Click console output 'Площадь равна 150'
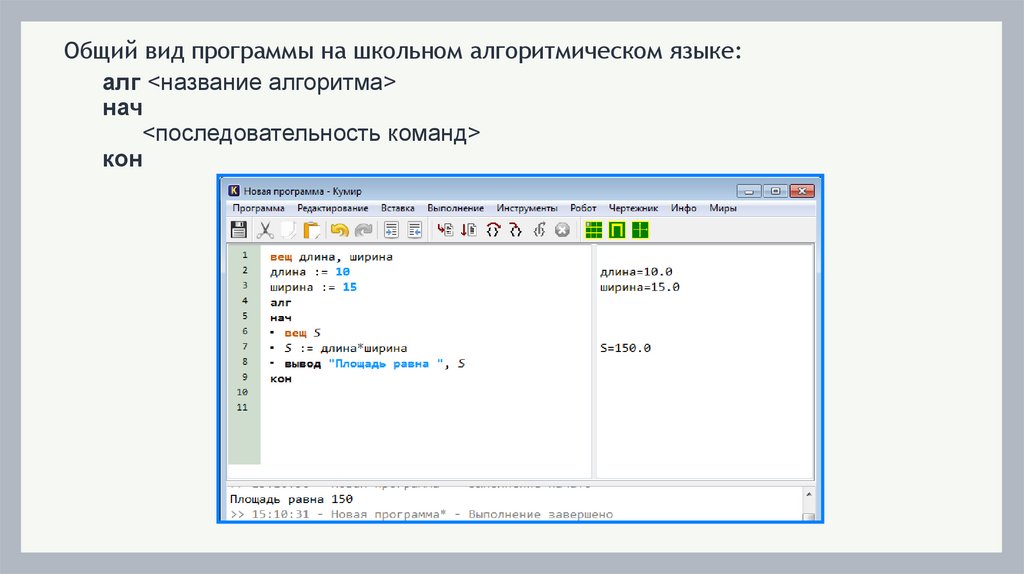The image size is (1024, 574). tap(291, 499)
